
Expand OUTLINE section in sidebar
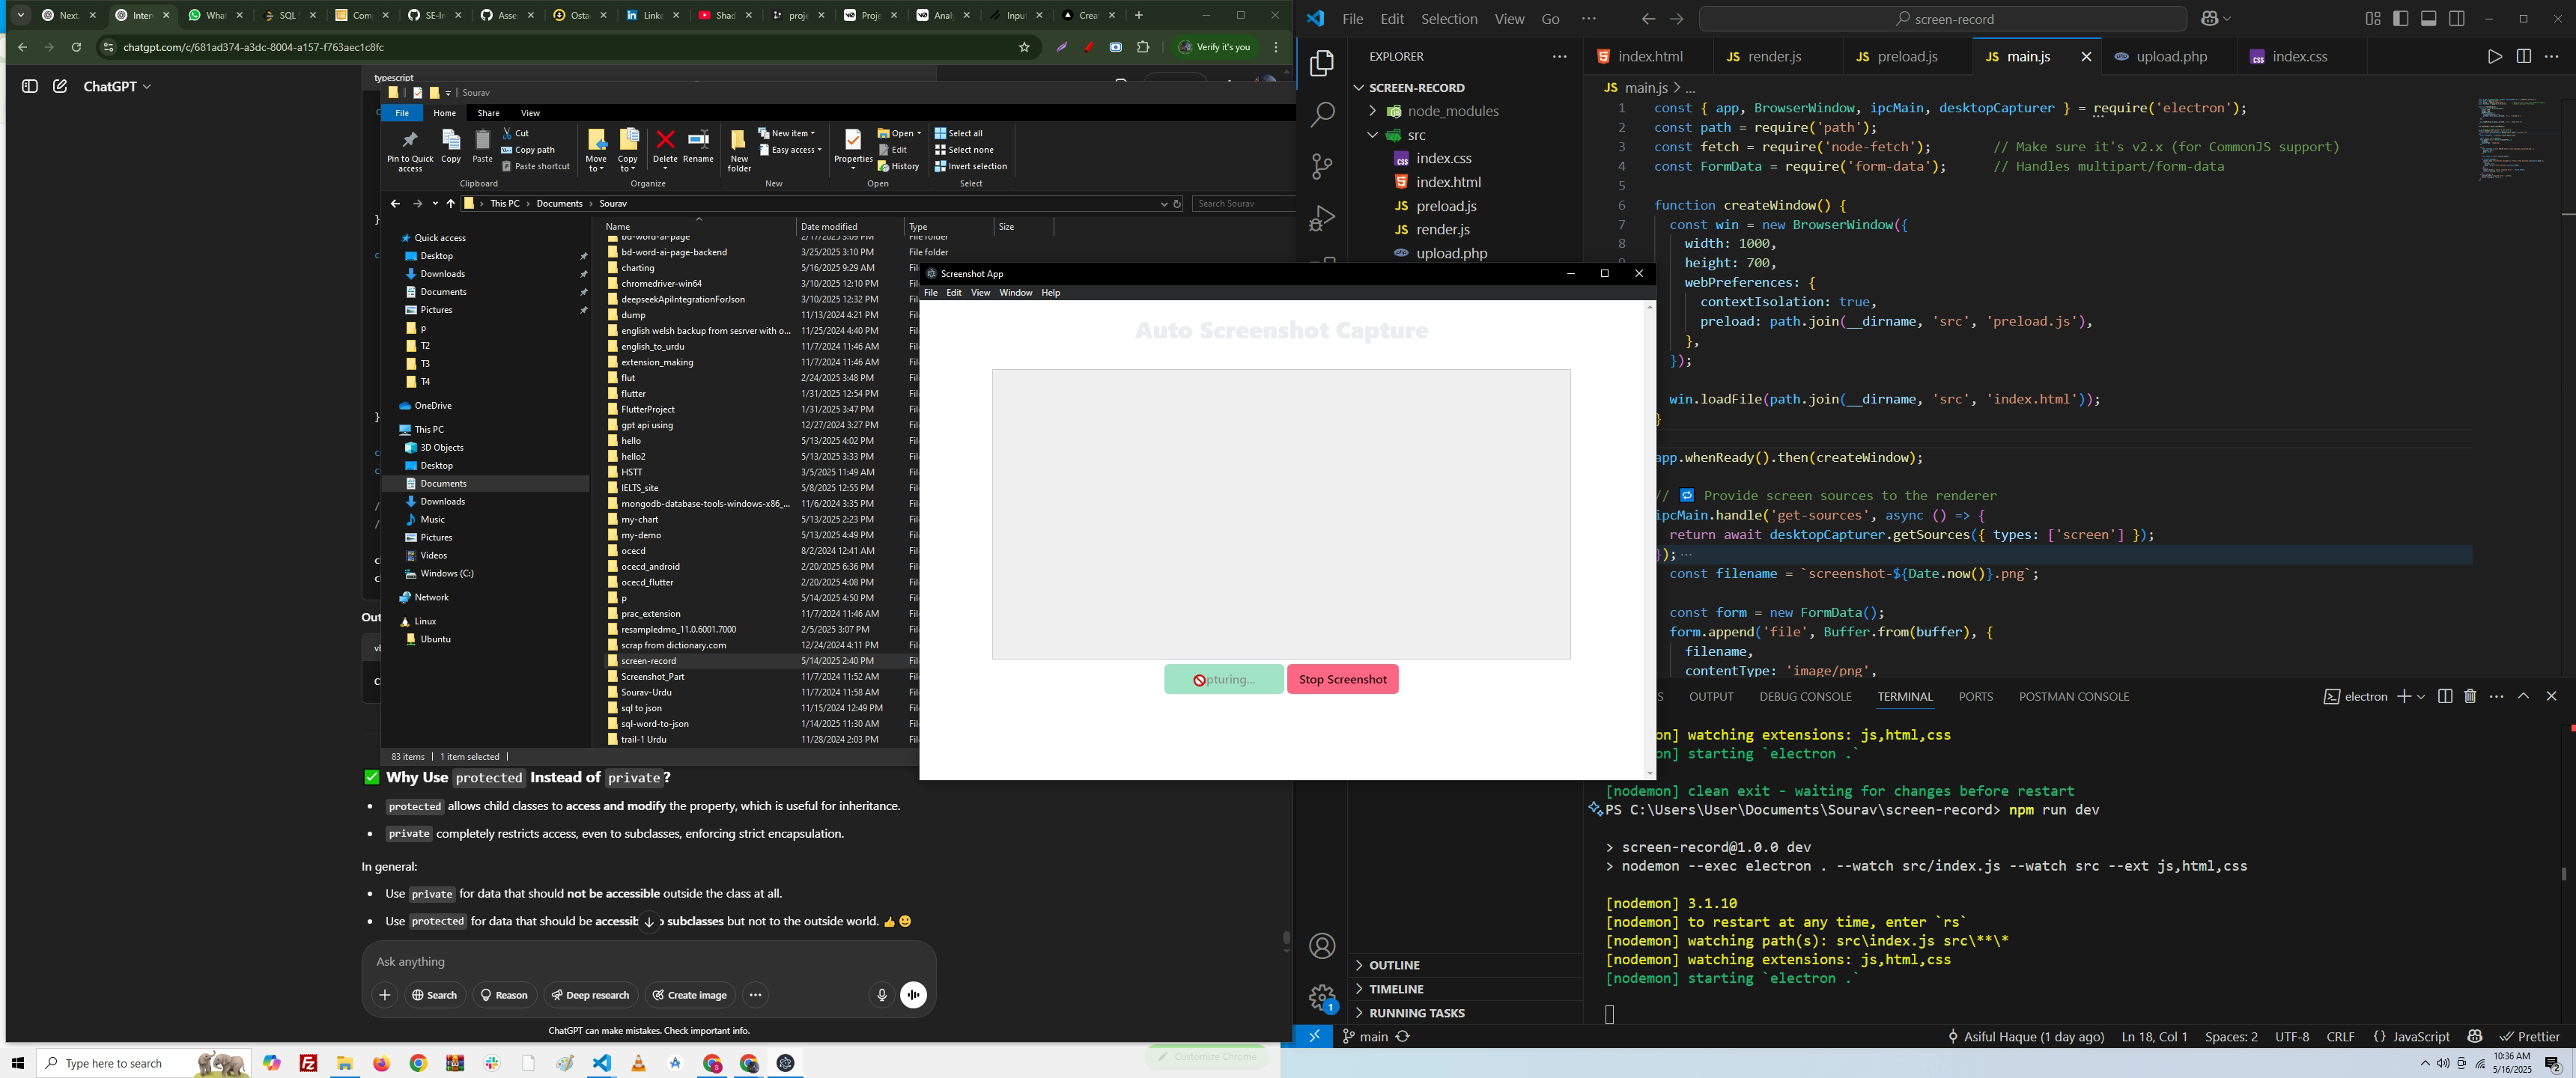point(1394,965)
